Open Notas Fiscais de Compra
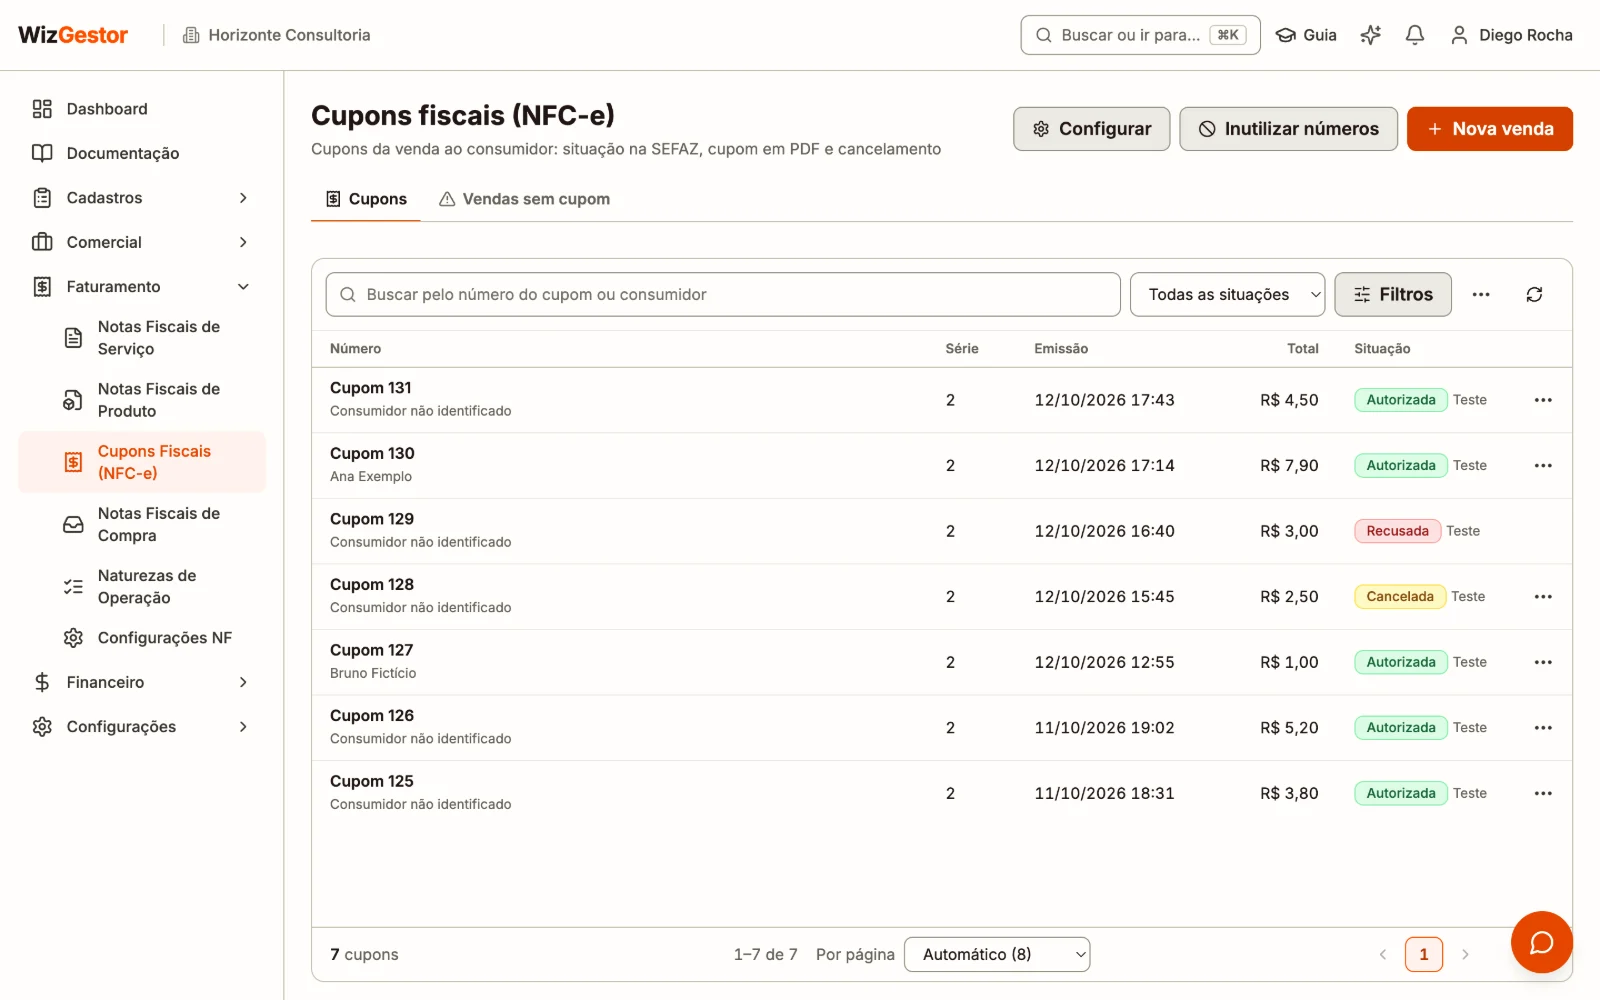The width and height of the screenshot is (1600, 1000). [x=142, y=525]
